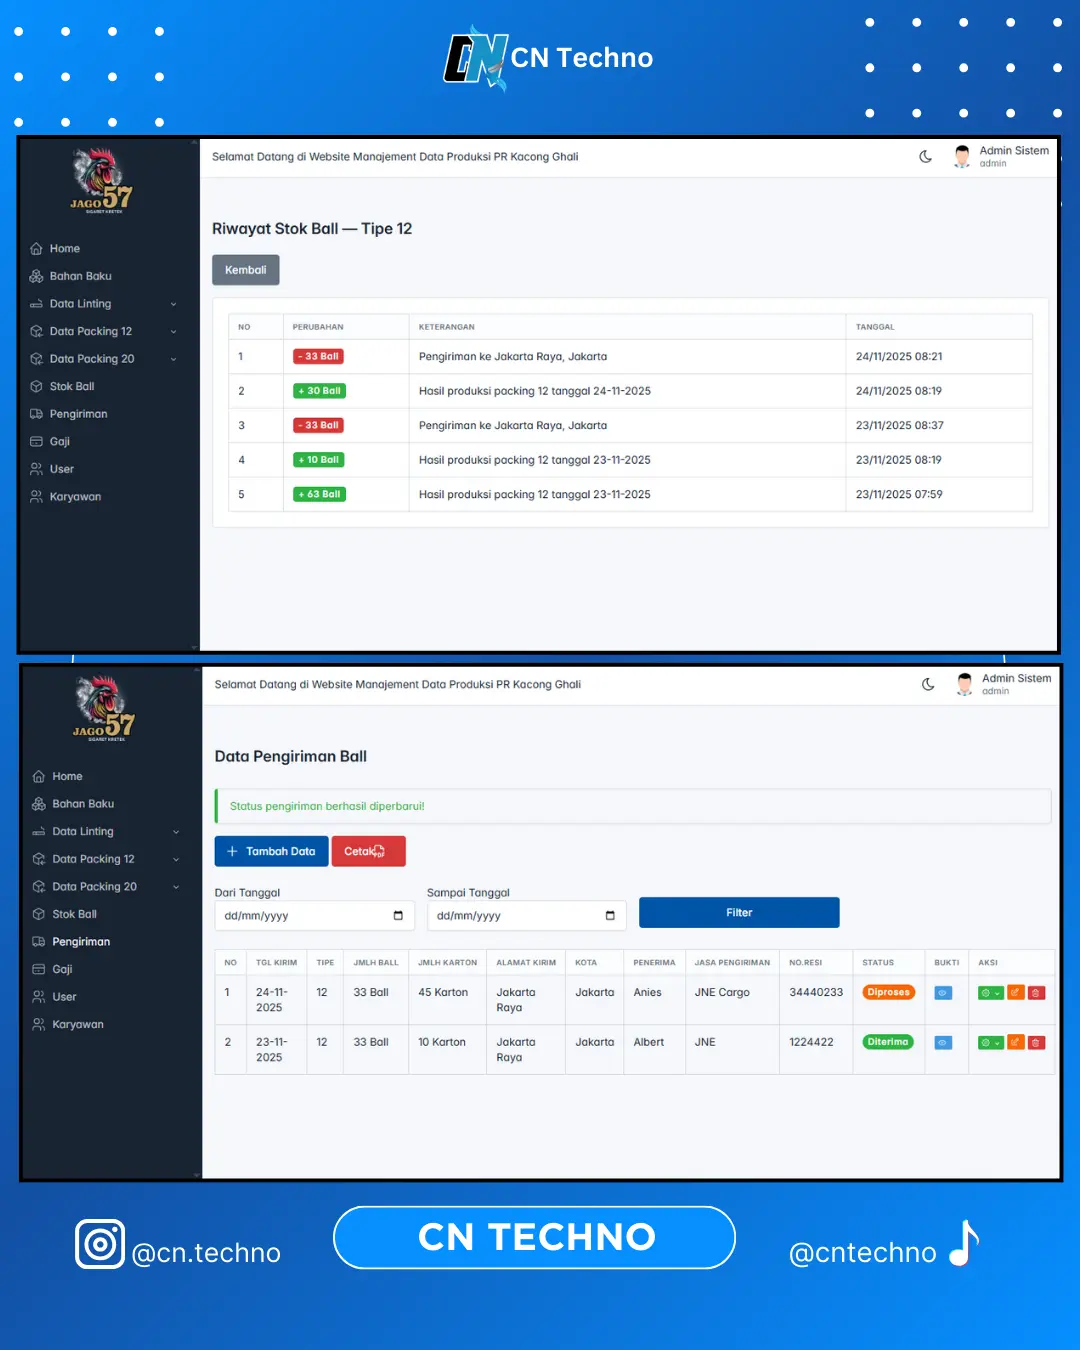The width and height of the screenshot is (1080, 1350).
Task: Click the Dari Tanggal date field
Action: 313,916
